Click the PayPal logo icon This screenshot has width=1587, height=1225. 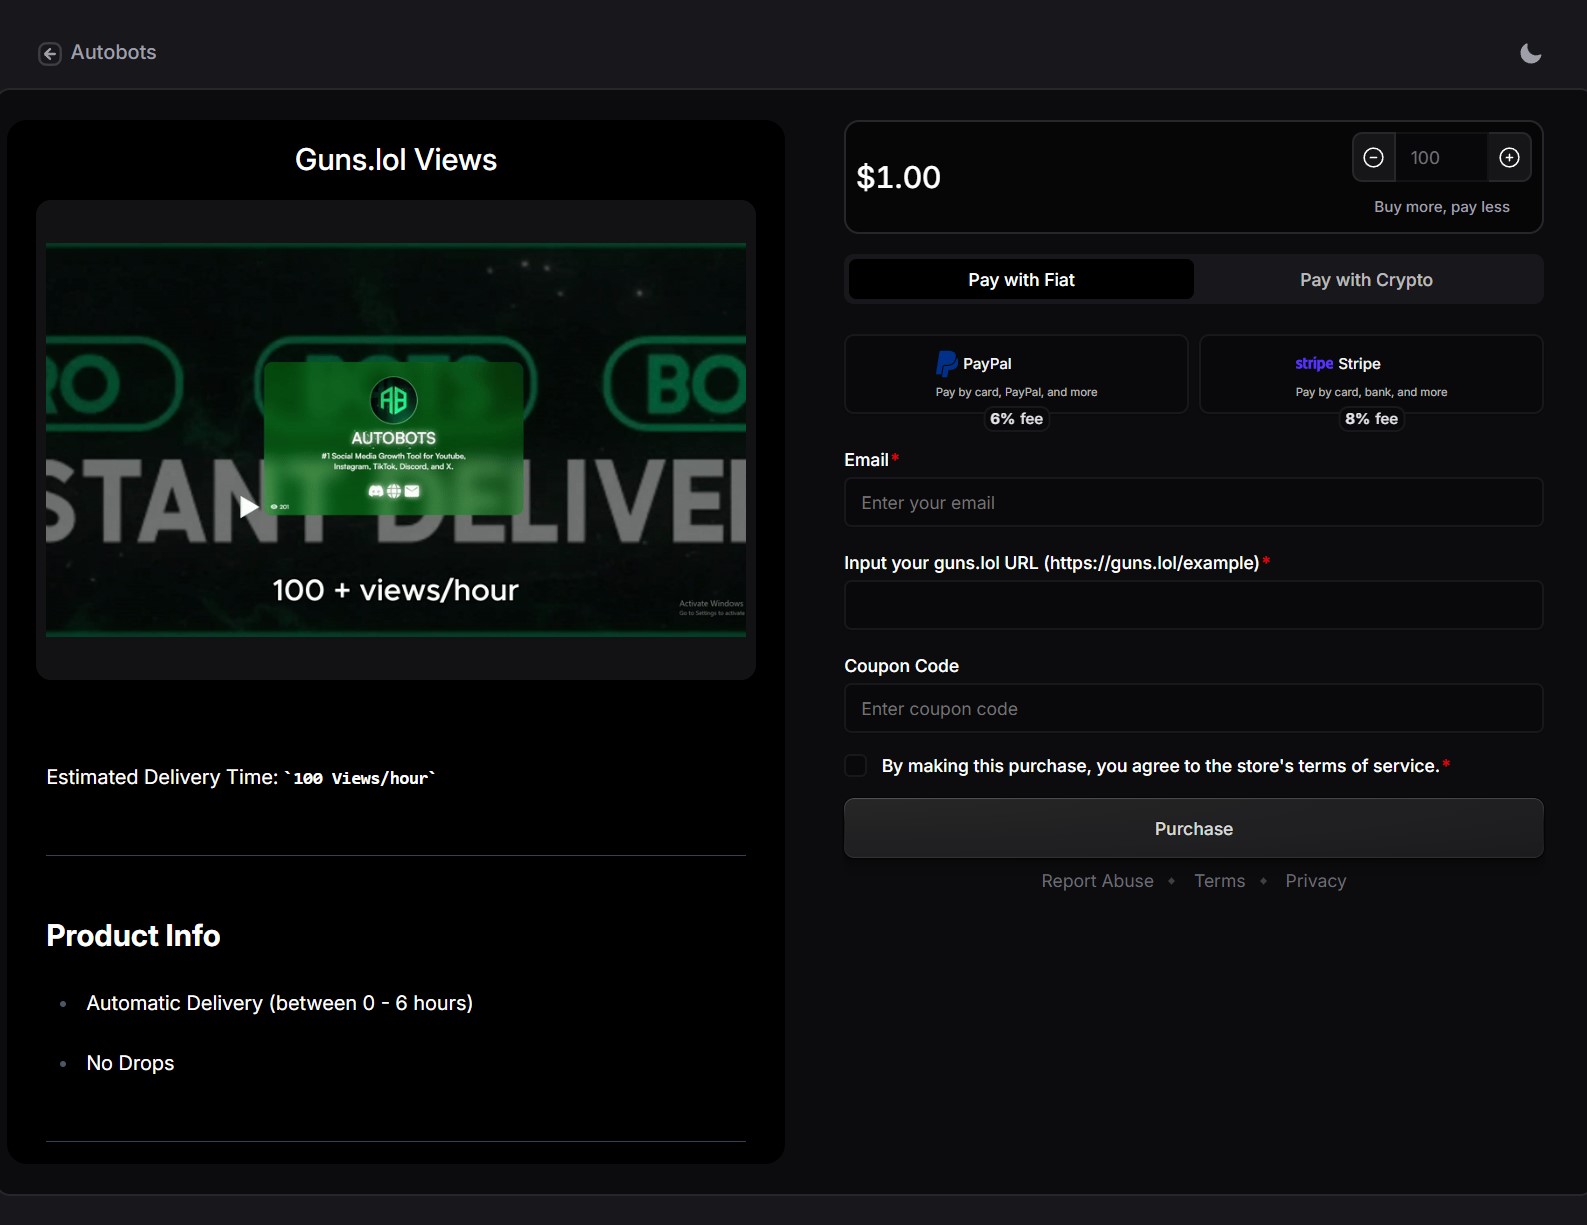[x=946, y=364]
